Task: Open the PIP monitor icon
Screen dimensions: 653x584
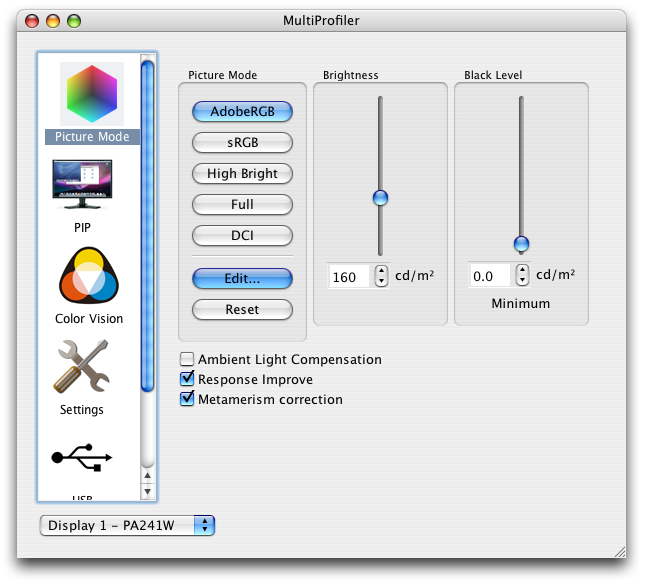Action: 82,187
